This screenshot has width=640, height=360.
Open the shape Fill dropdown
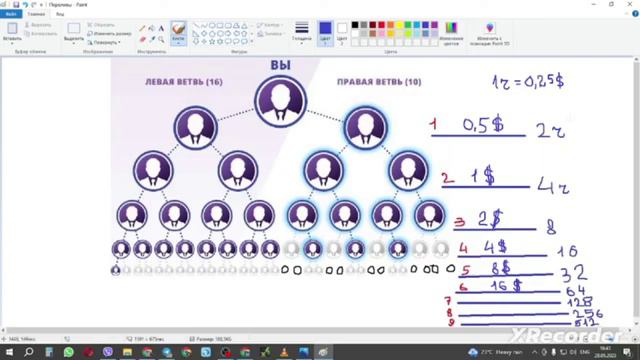[x=271, y=34]
